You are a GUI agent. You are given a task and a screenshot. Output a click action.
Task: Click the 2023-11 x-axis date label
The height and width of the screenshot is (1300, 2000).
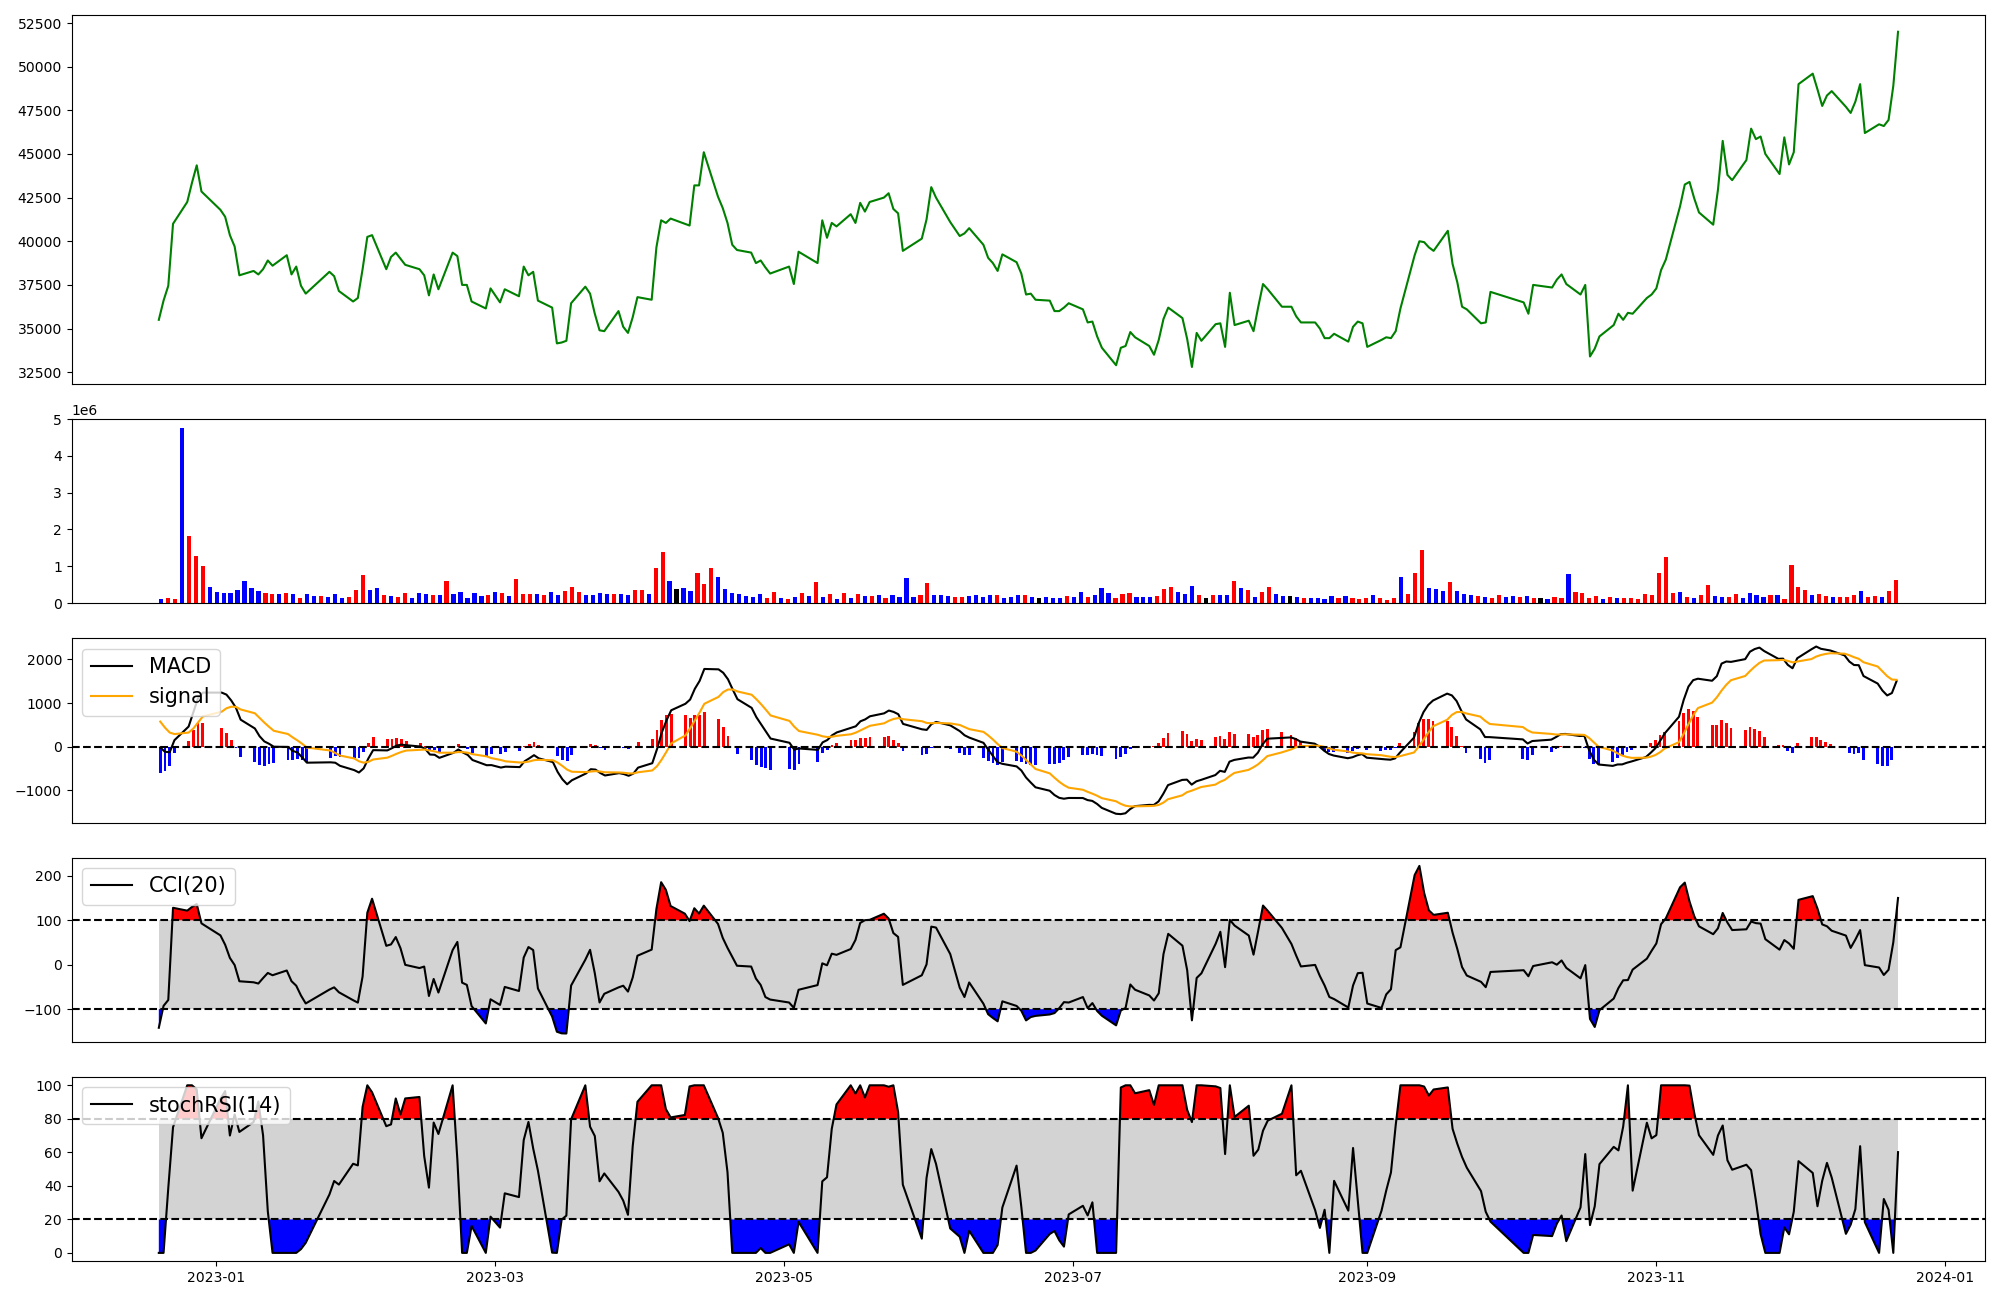pos(1656,1277)
